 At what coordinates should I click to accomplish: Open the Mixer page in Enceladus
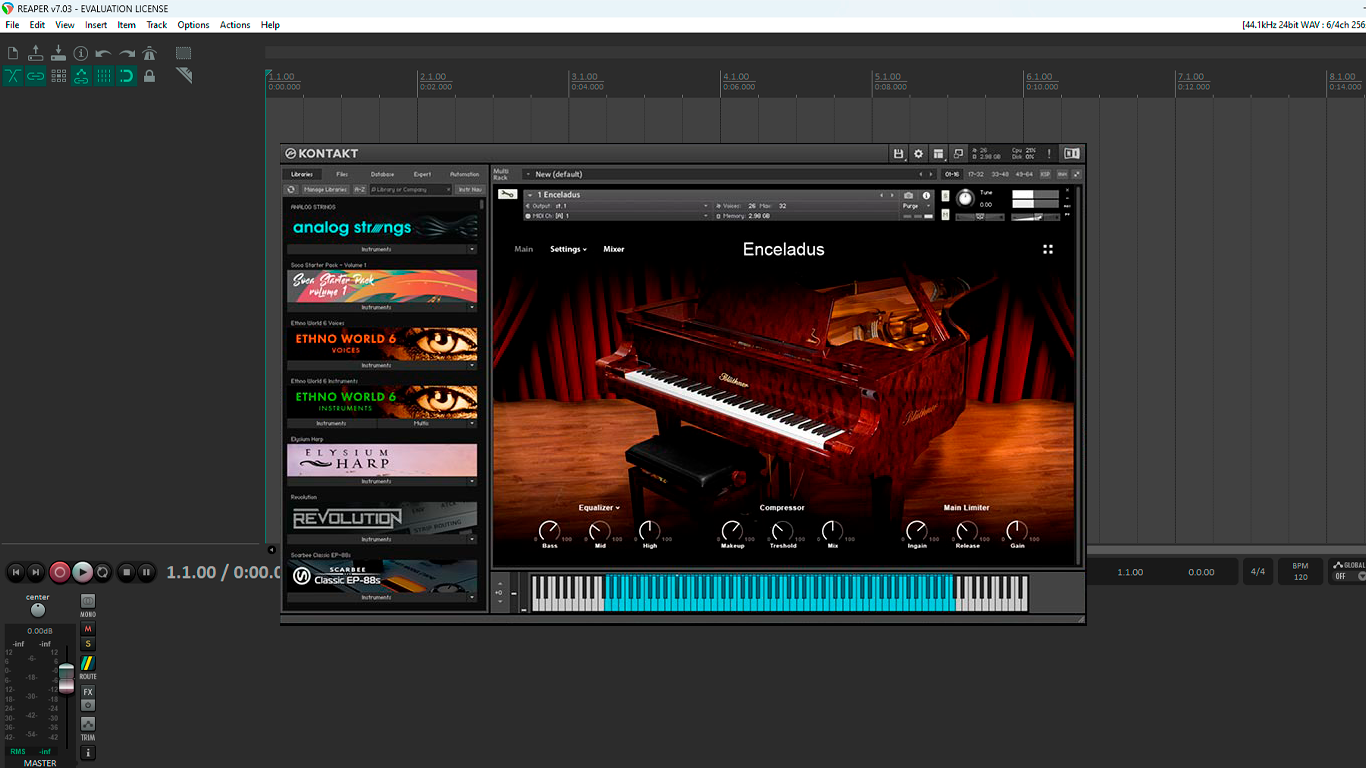[613, 249]
